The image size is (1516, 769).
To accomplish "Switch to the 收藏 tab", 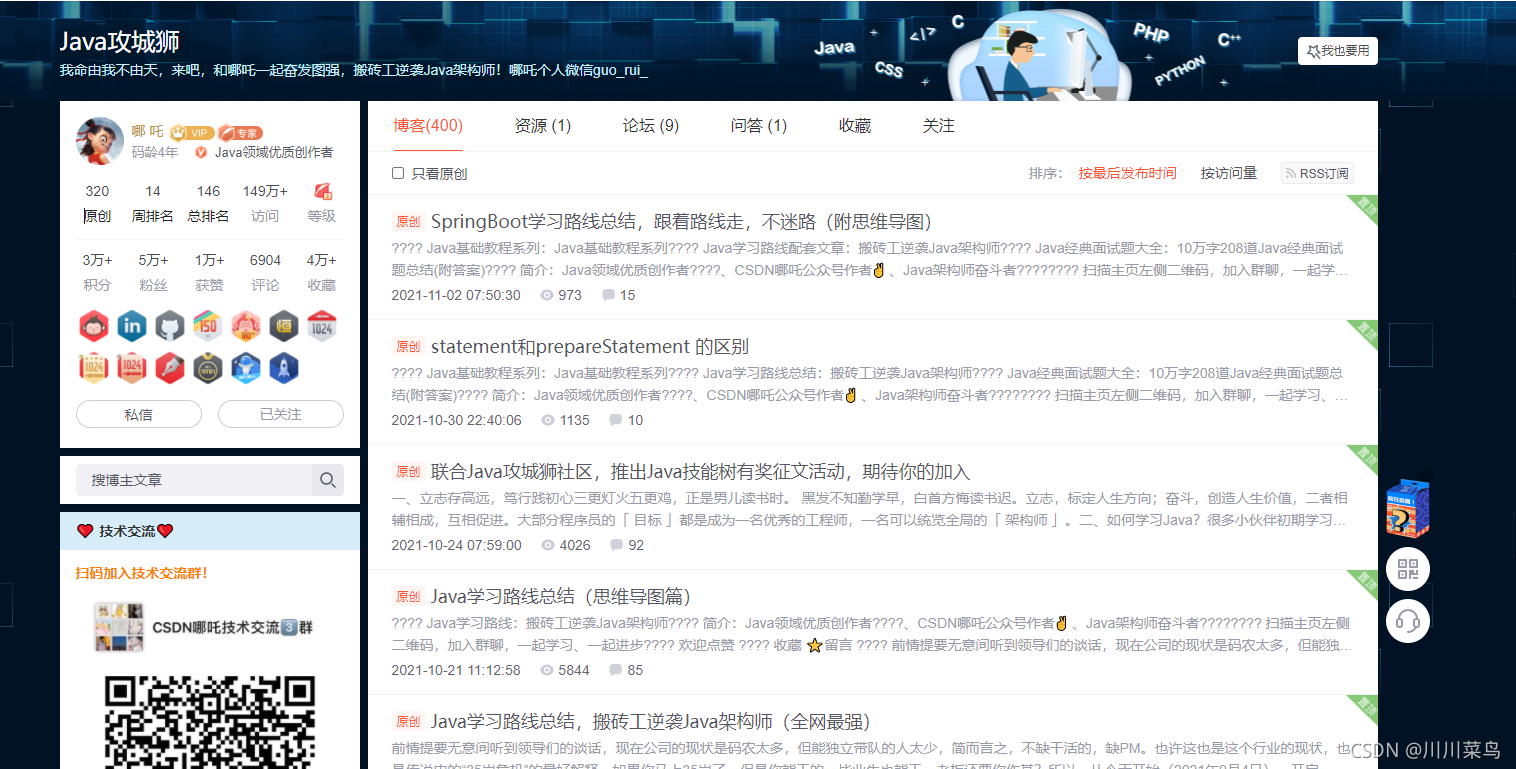I will pyautogui.click(x=855, y=126).
